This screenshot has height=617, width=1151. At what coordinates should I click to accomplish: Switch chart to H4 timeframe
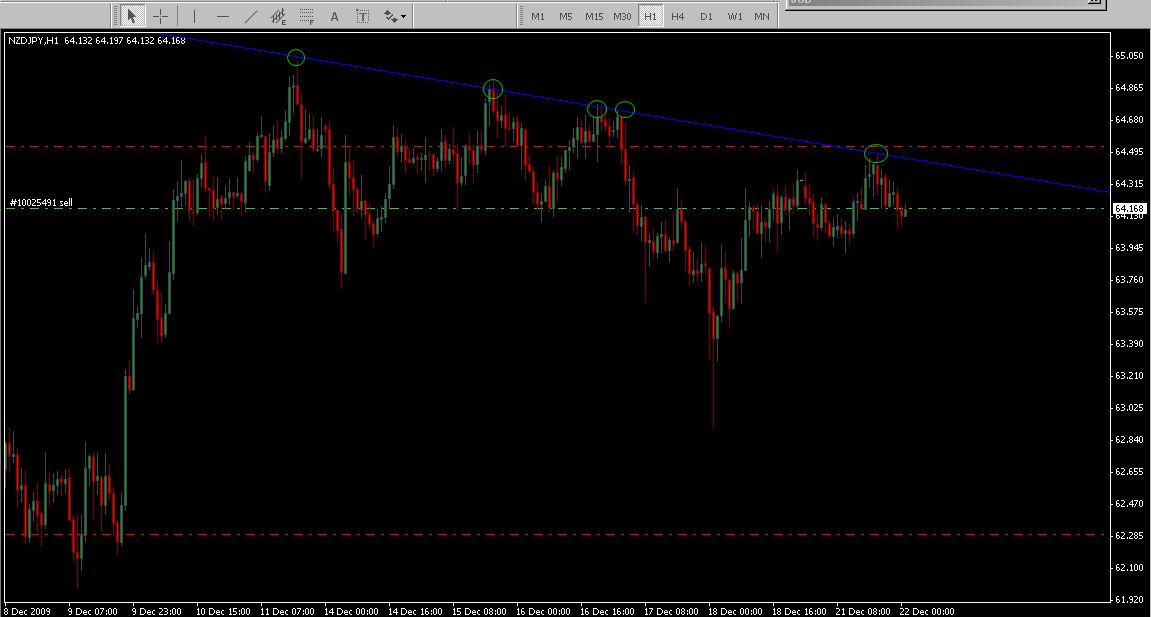point(678,16)
